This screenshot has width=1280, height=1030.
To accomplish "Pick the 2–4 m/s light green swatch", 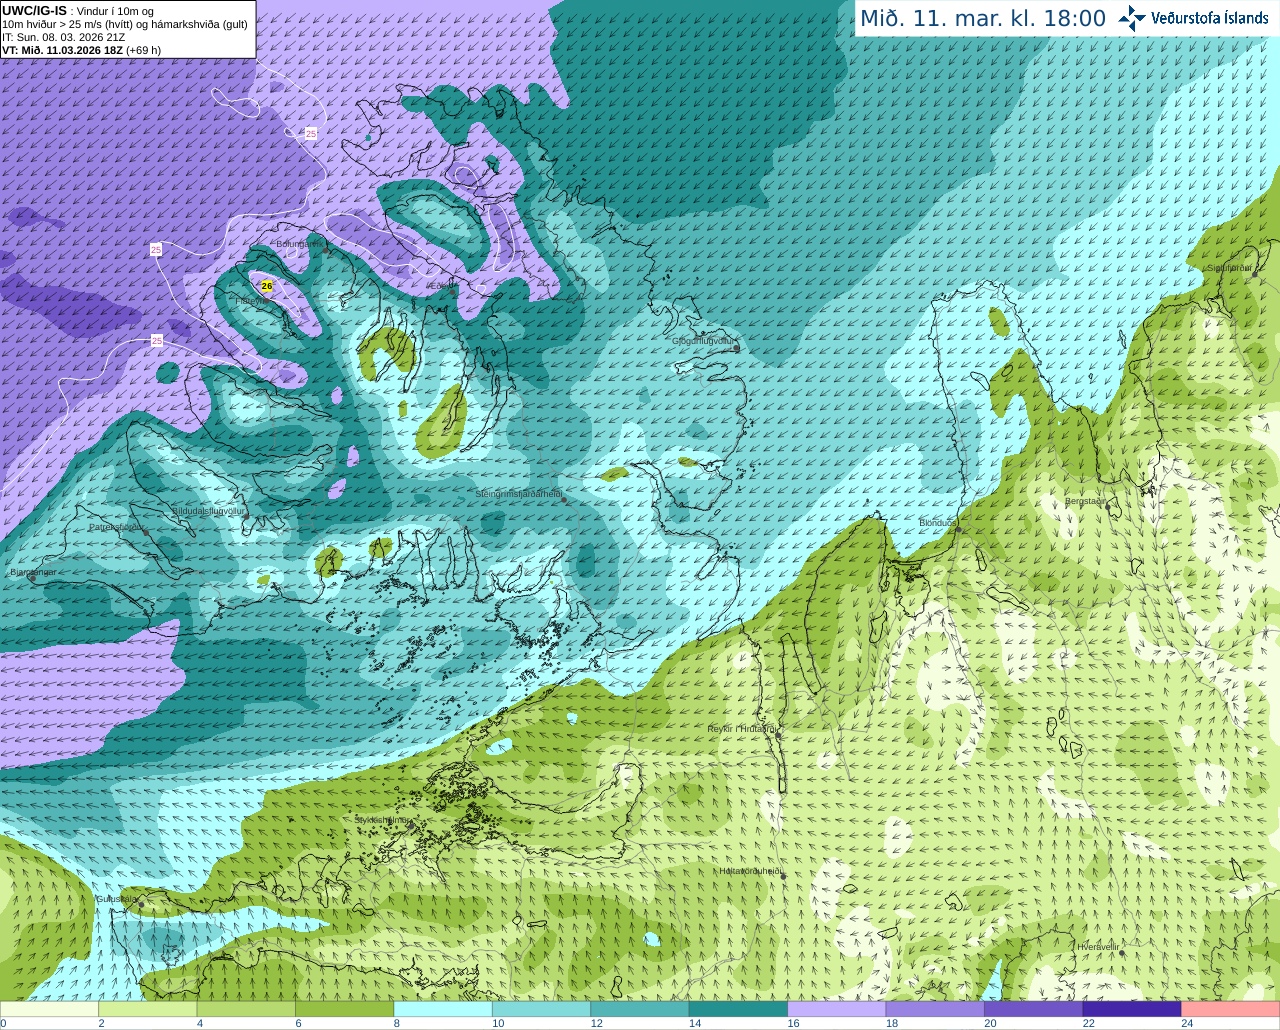I will [x=147, y=1009].
